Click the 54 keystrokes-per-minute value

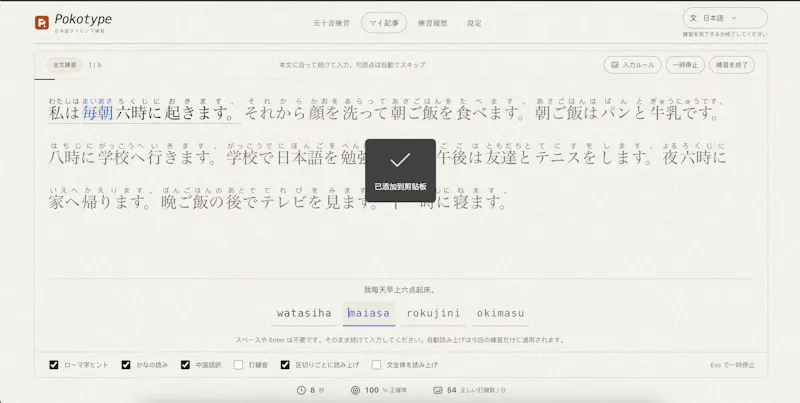click(452, 390)
